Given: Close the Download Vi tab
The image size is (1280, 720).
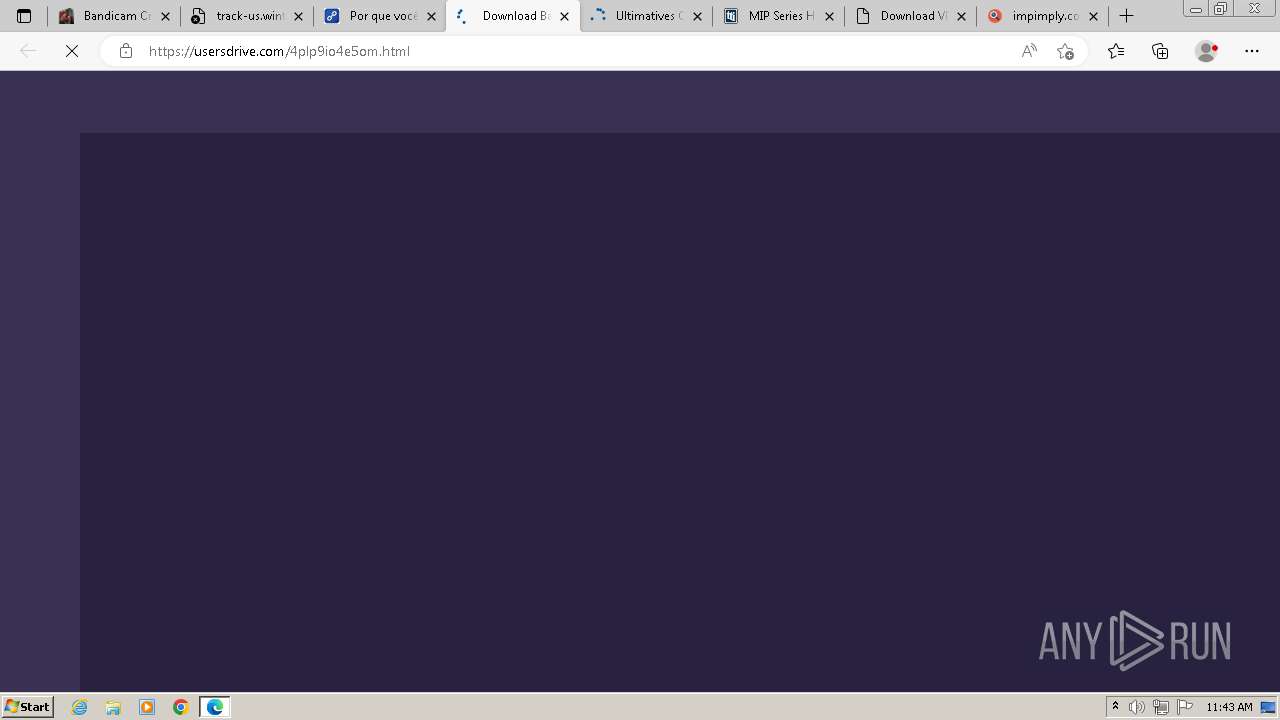Looking at the screenshot, I should pyautogui.click(x=962, y=16).
